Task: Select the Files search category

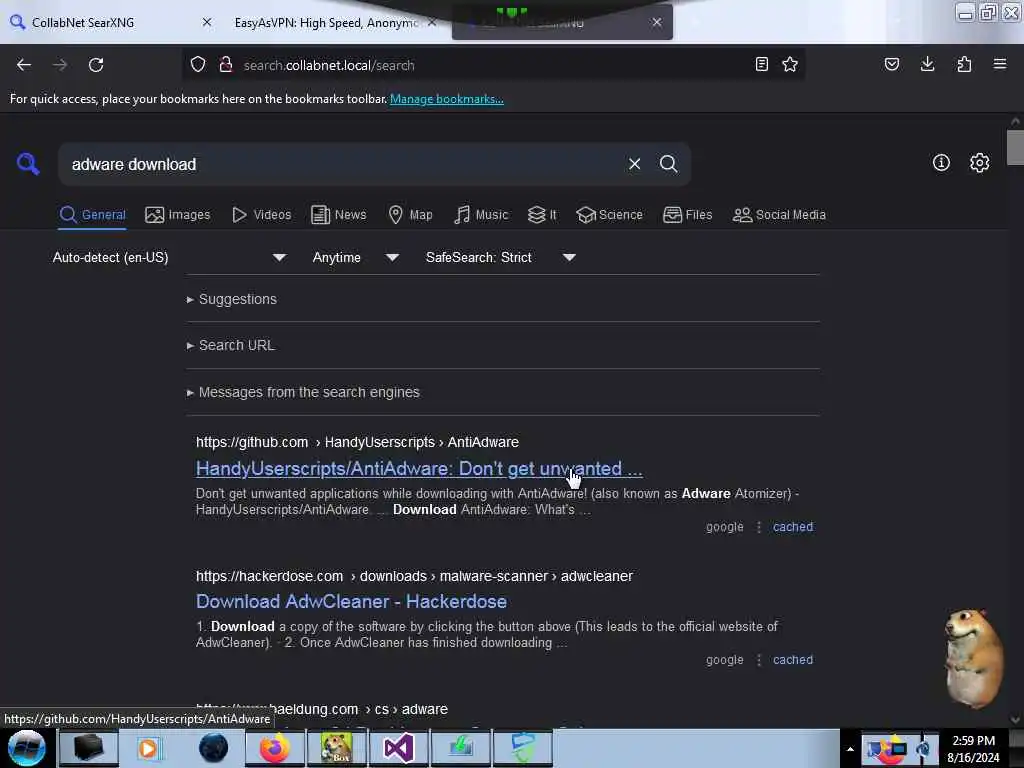Action: [688, 215]
